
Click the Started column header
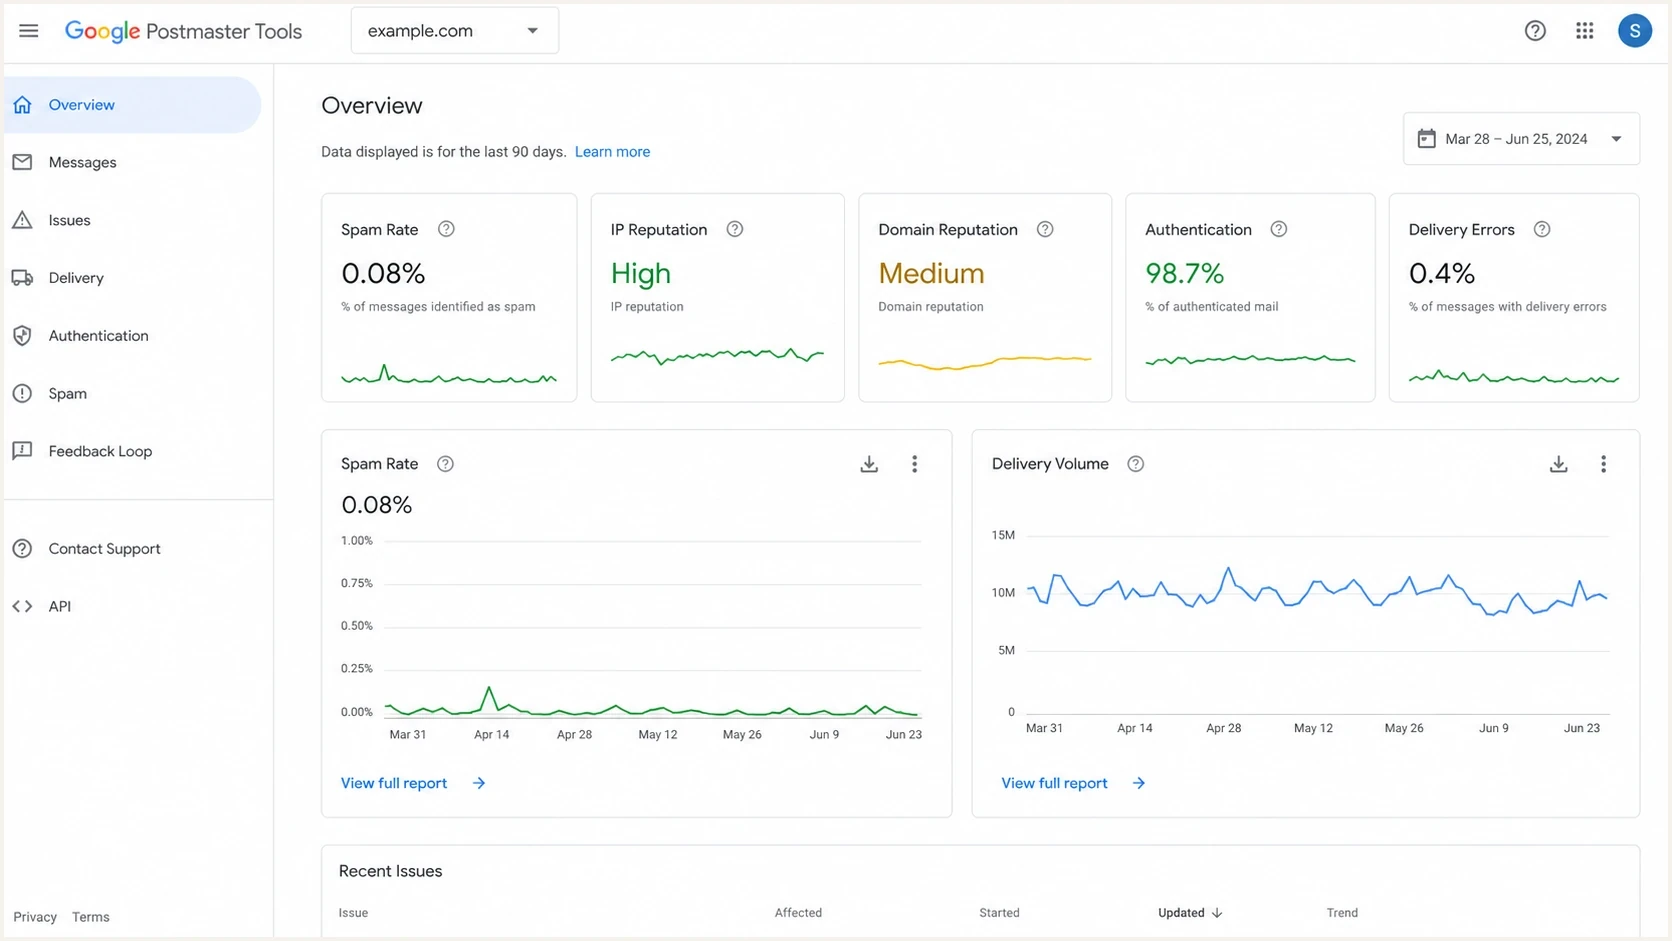(x=999, y=913)
